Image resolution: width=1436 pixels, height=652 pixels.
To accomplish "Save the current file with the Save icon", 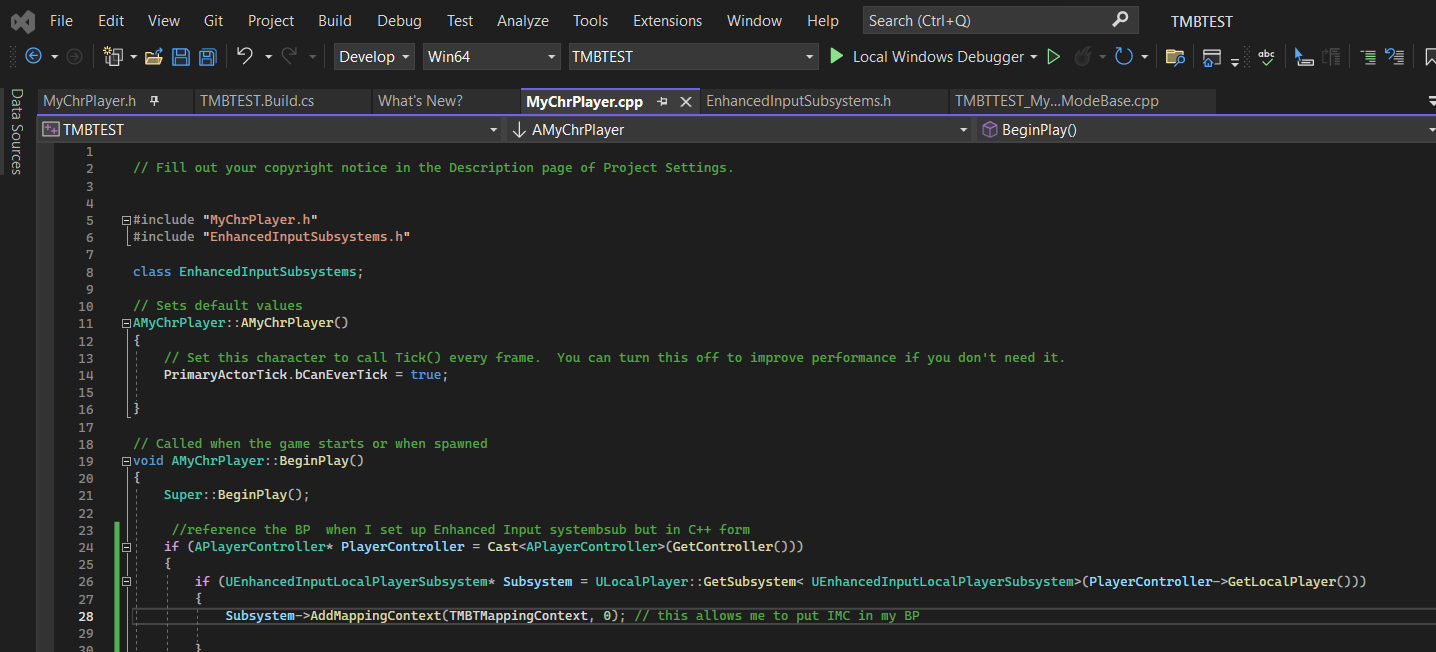I will [181, 57].
